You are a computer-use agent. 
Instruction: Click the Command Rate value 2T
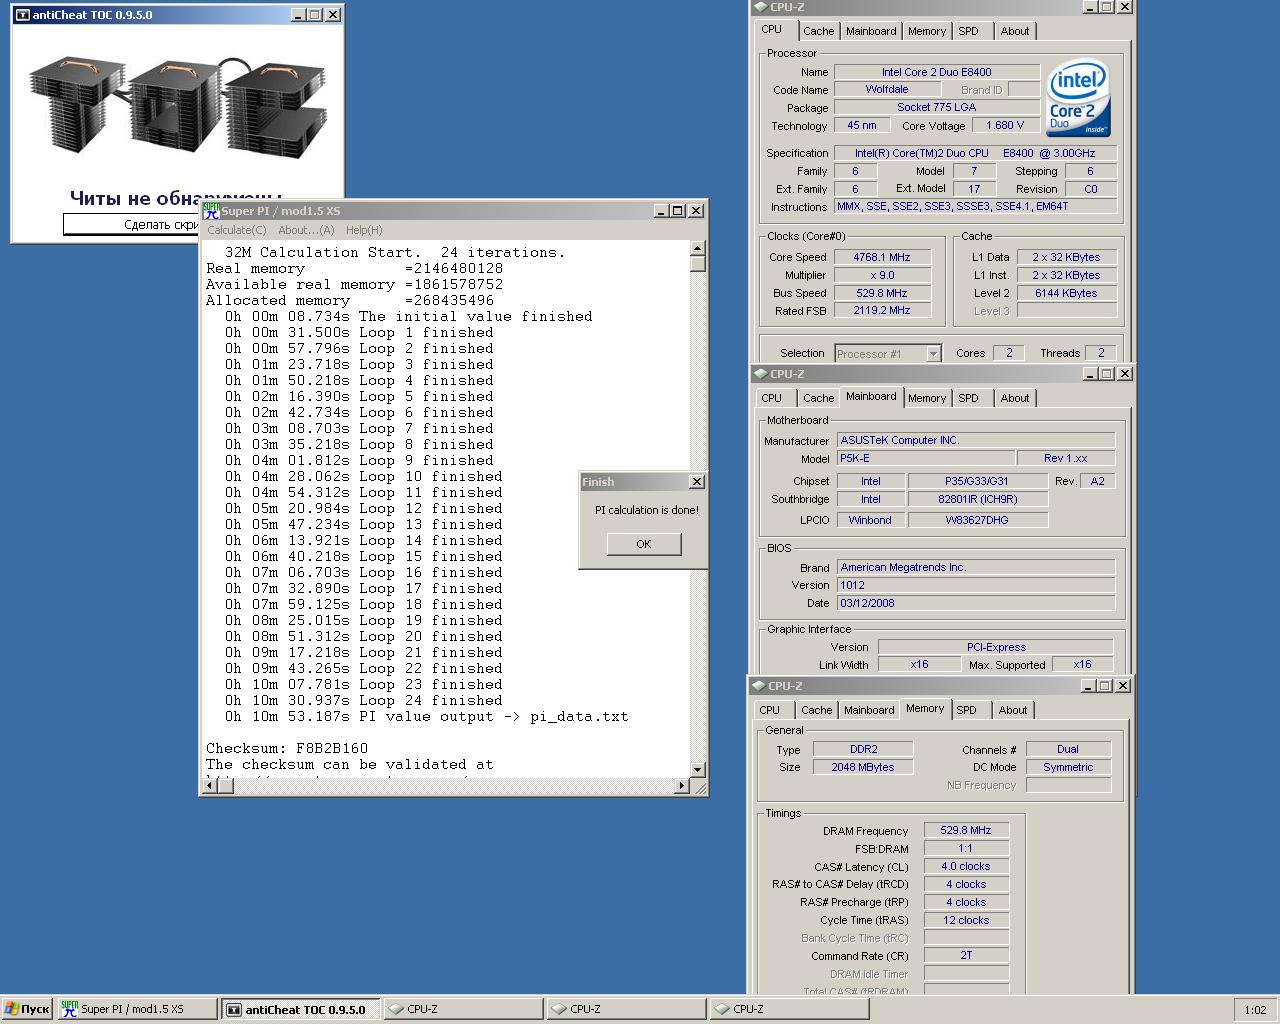pyautogui.click(x=966, y=955)
